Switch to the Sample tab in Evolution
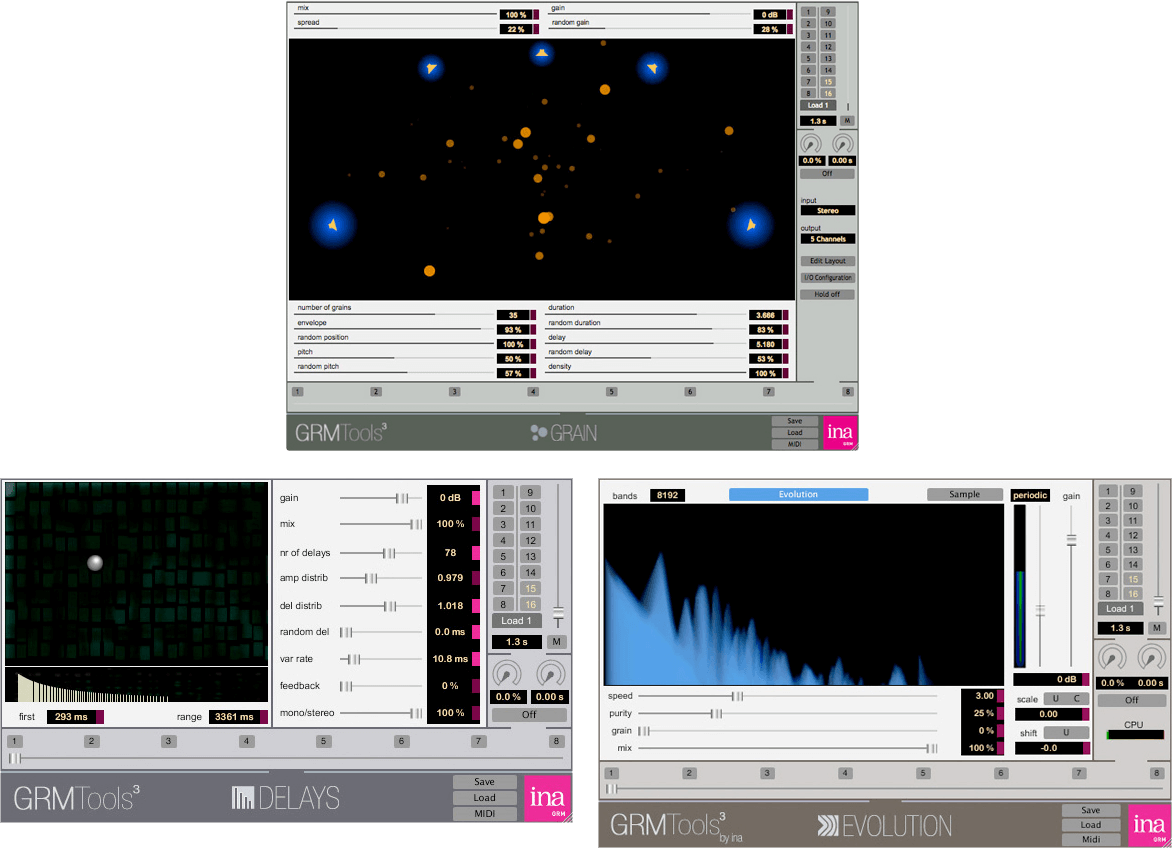This screenshot has width=1172, height=848. pyautogui.click(x=964, y=494)
